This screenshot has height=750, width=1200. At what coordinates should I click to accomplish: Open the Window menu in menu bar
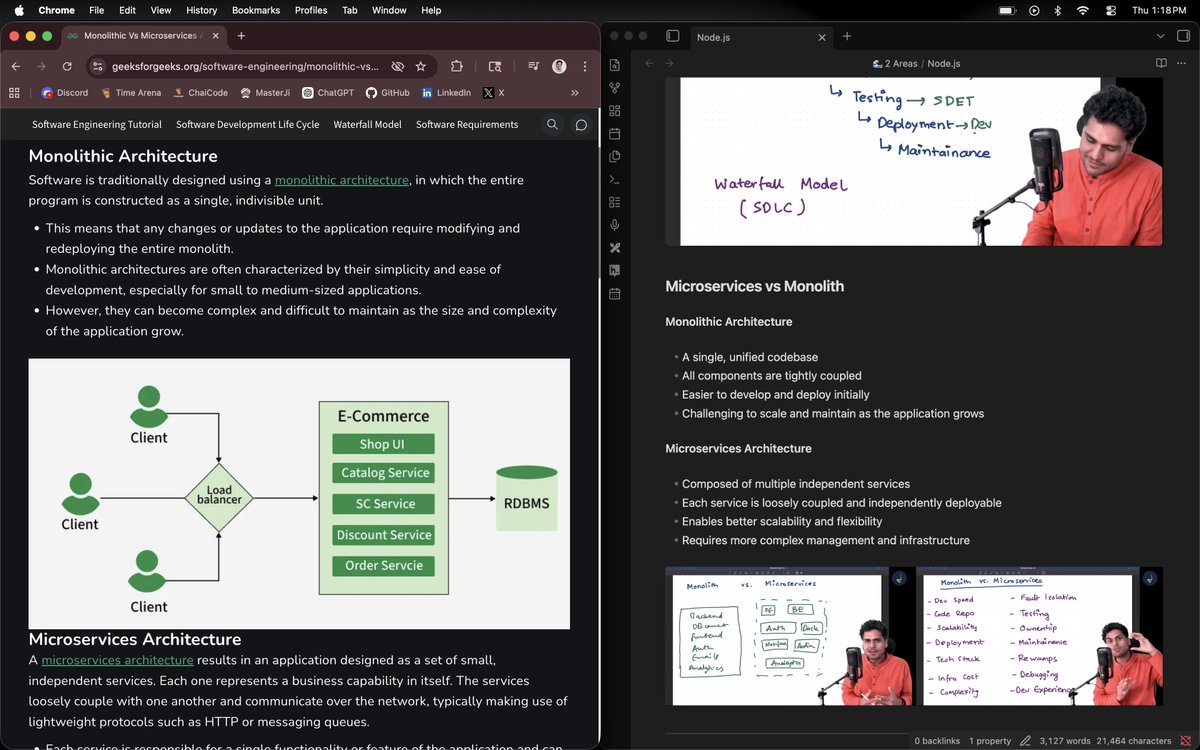[x=389, y=10]
